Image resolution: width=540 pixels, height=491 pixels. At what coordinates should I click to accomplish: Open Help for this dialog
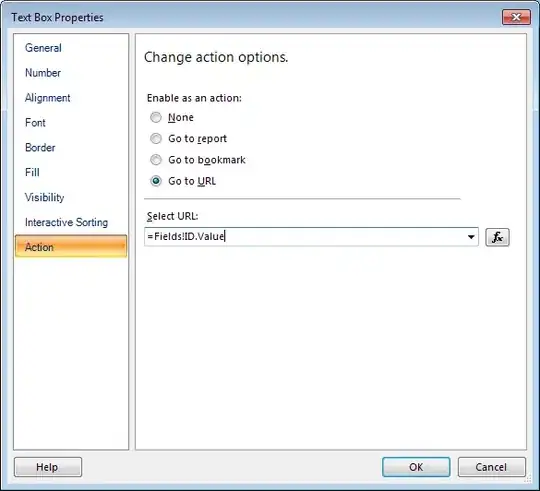click(48, 467)
